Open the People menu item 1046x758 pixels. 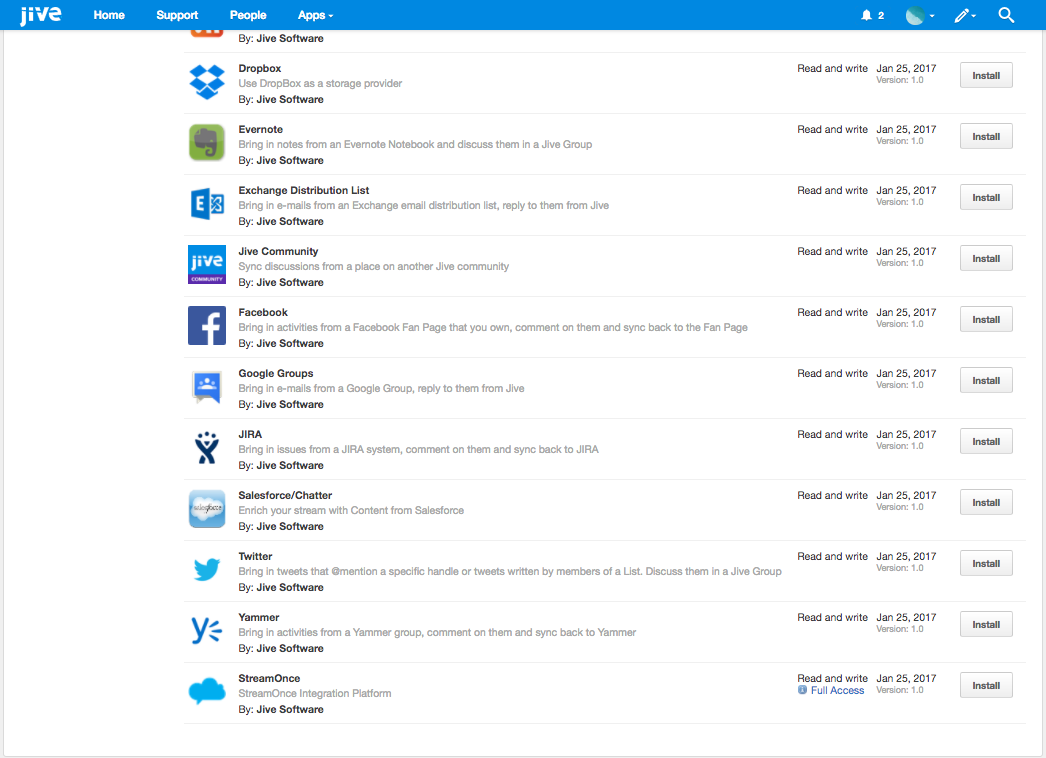coord(247,15)
